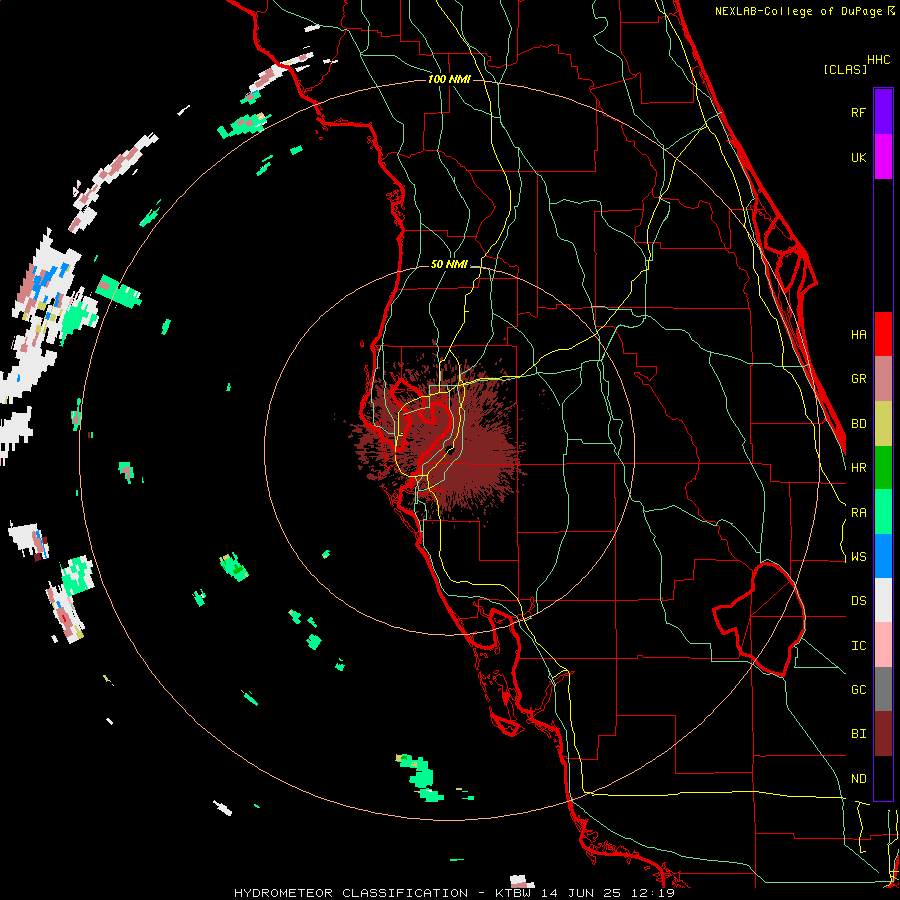The height and width of the screenshot is (900, 900).
Task: Click the RA light green legend swatch
Action: (x=883, y=512)
